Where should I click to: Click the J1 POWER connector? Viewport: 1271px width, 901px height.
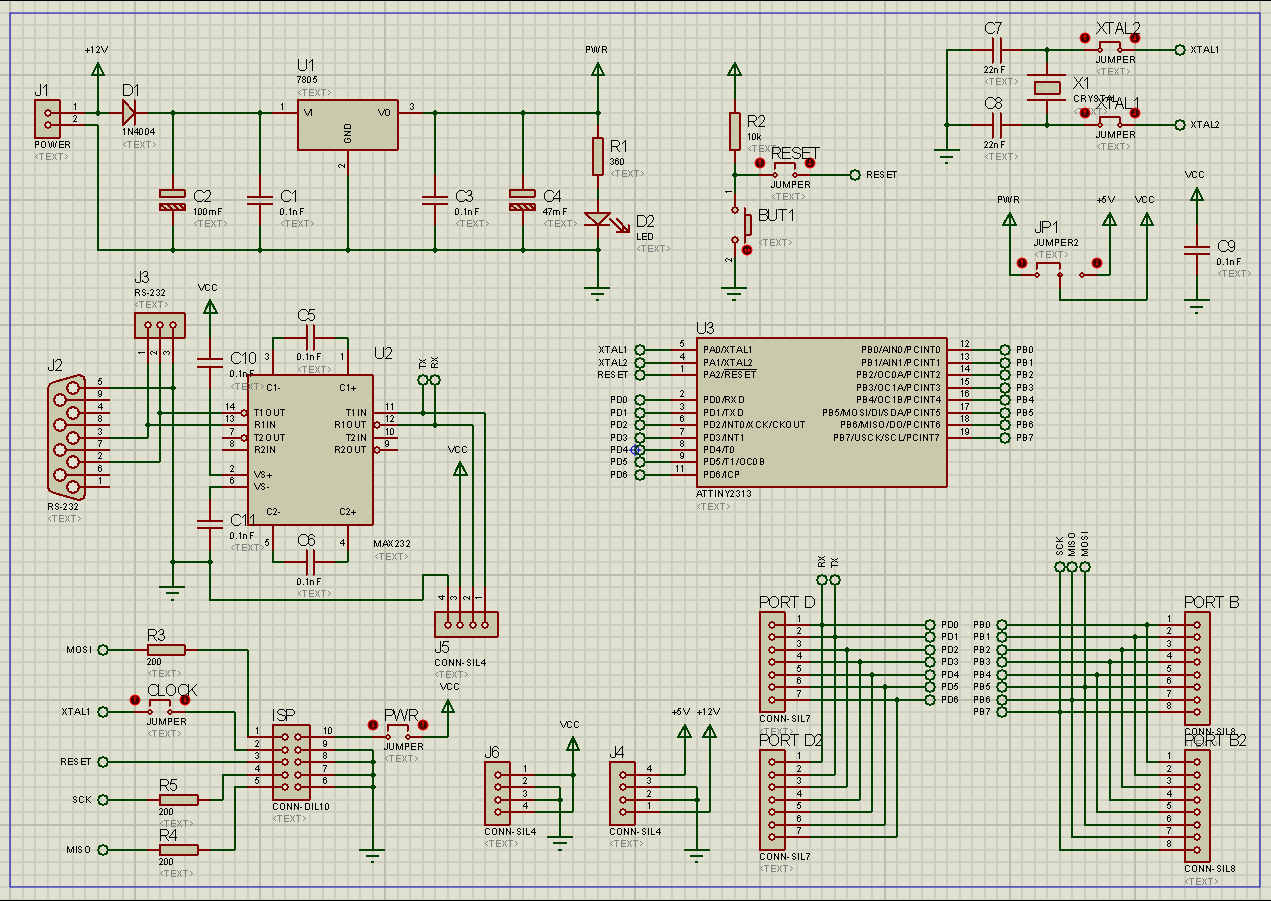point(46,120)
